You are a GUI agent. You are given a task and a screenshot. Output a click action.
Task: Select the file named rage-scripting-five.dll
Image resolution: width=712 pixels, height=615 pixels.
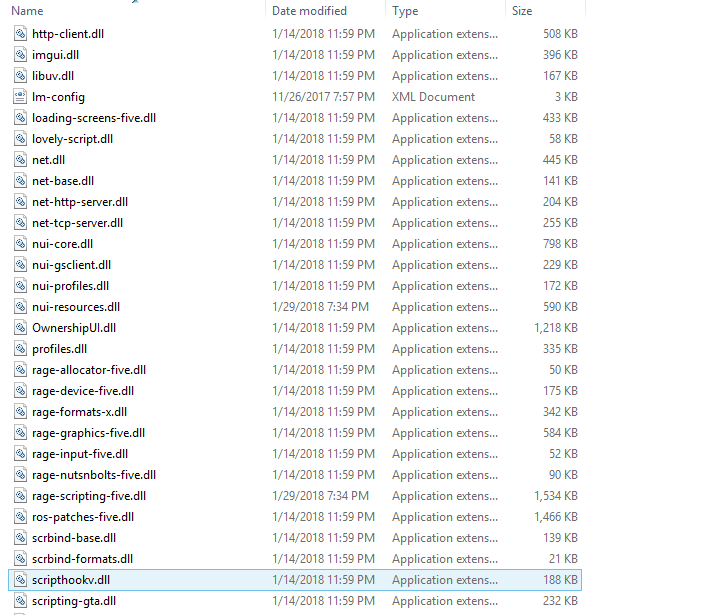coord(89,496)
